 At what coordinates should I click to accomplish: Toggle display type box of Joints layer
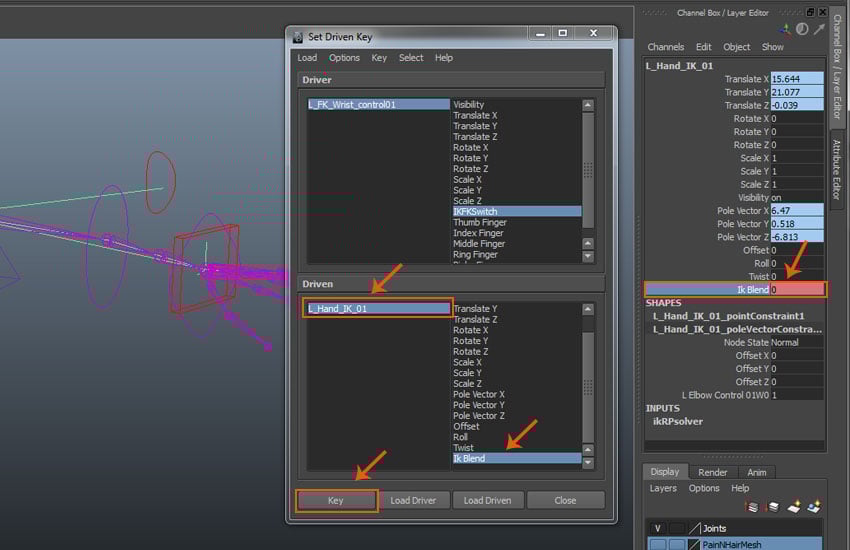676,528
